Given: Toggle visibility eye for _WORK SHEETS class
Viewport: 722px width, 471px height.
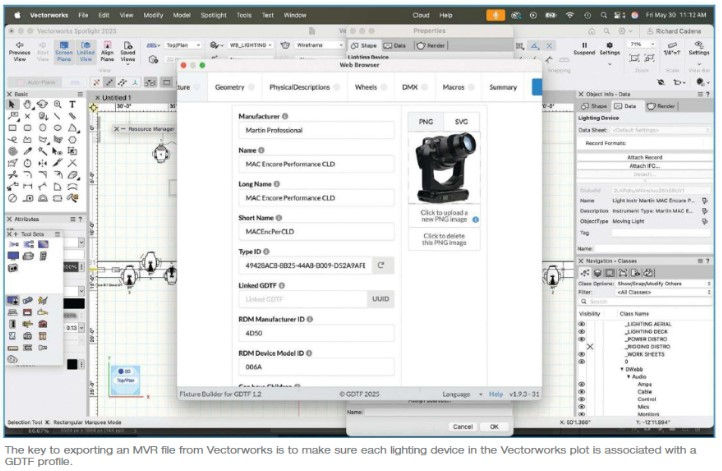Looking at the screenshot, I should (x=582, y=355).
